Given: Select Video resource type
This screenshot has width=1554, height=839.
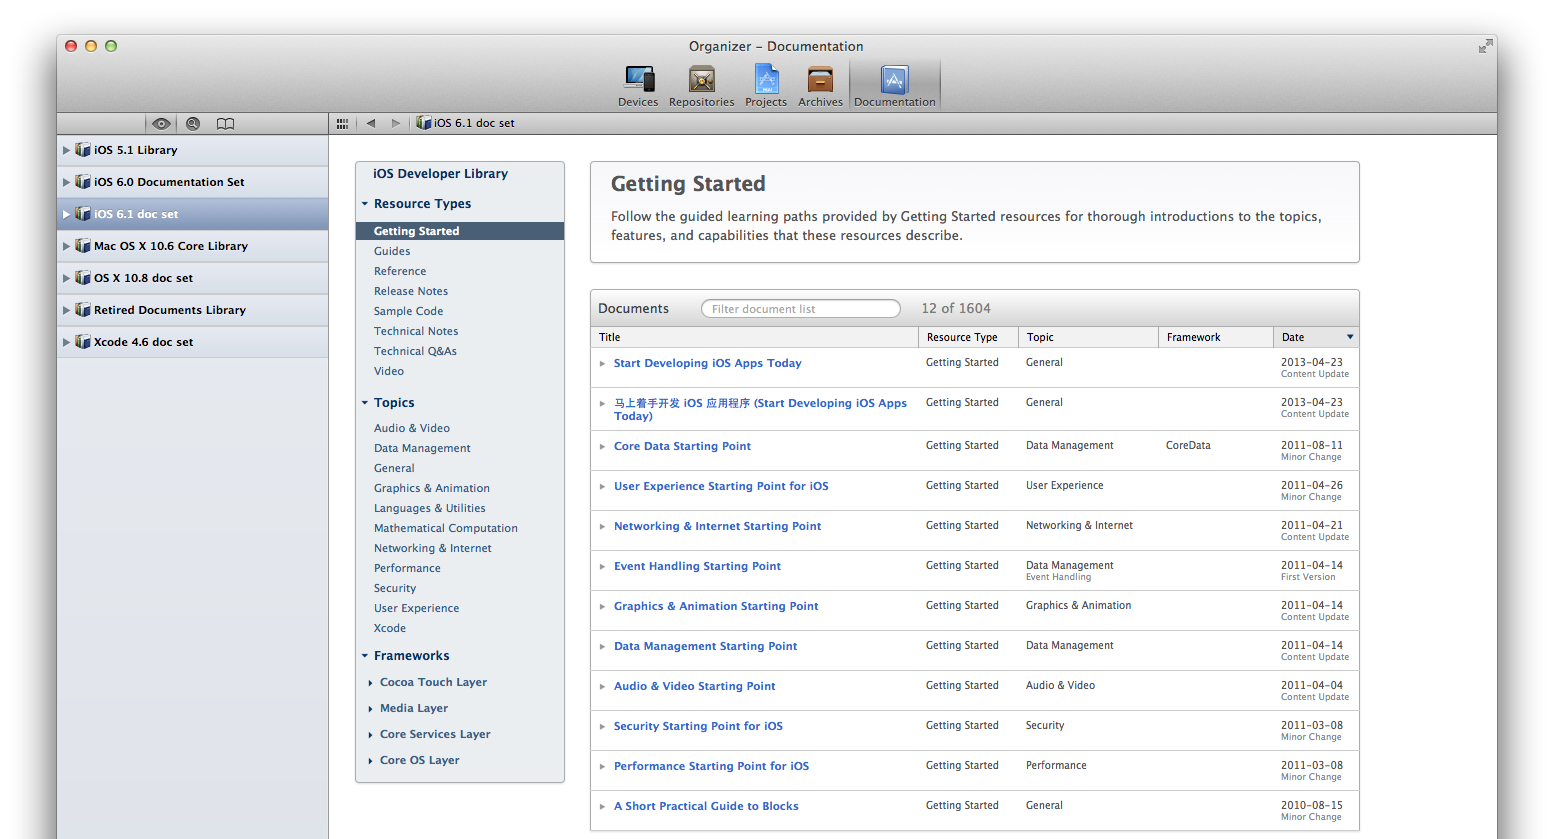Looking at the screenshot, I should click(x=389, y=371).
